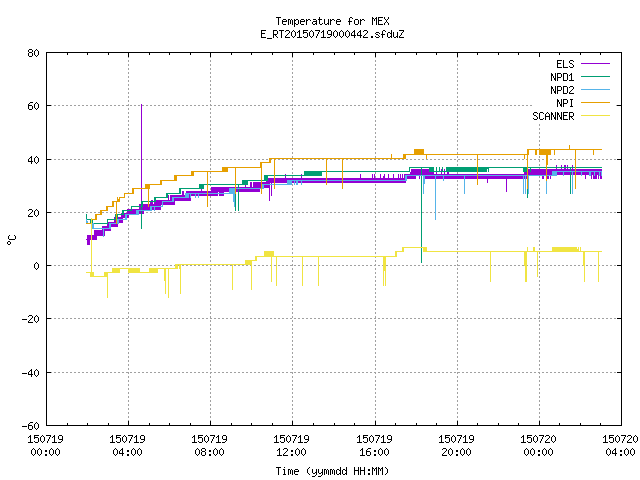640x480 pixels.
Task: Click the y-axis label 20
Action: (33, 213)
